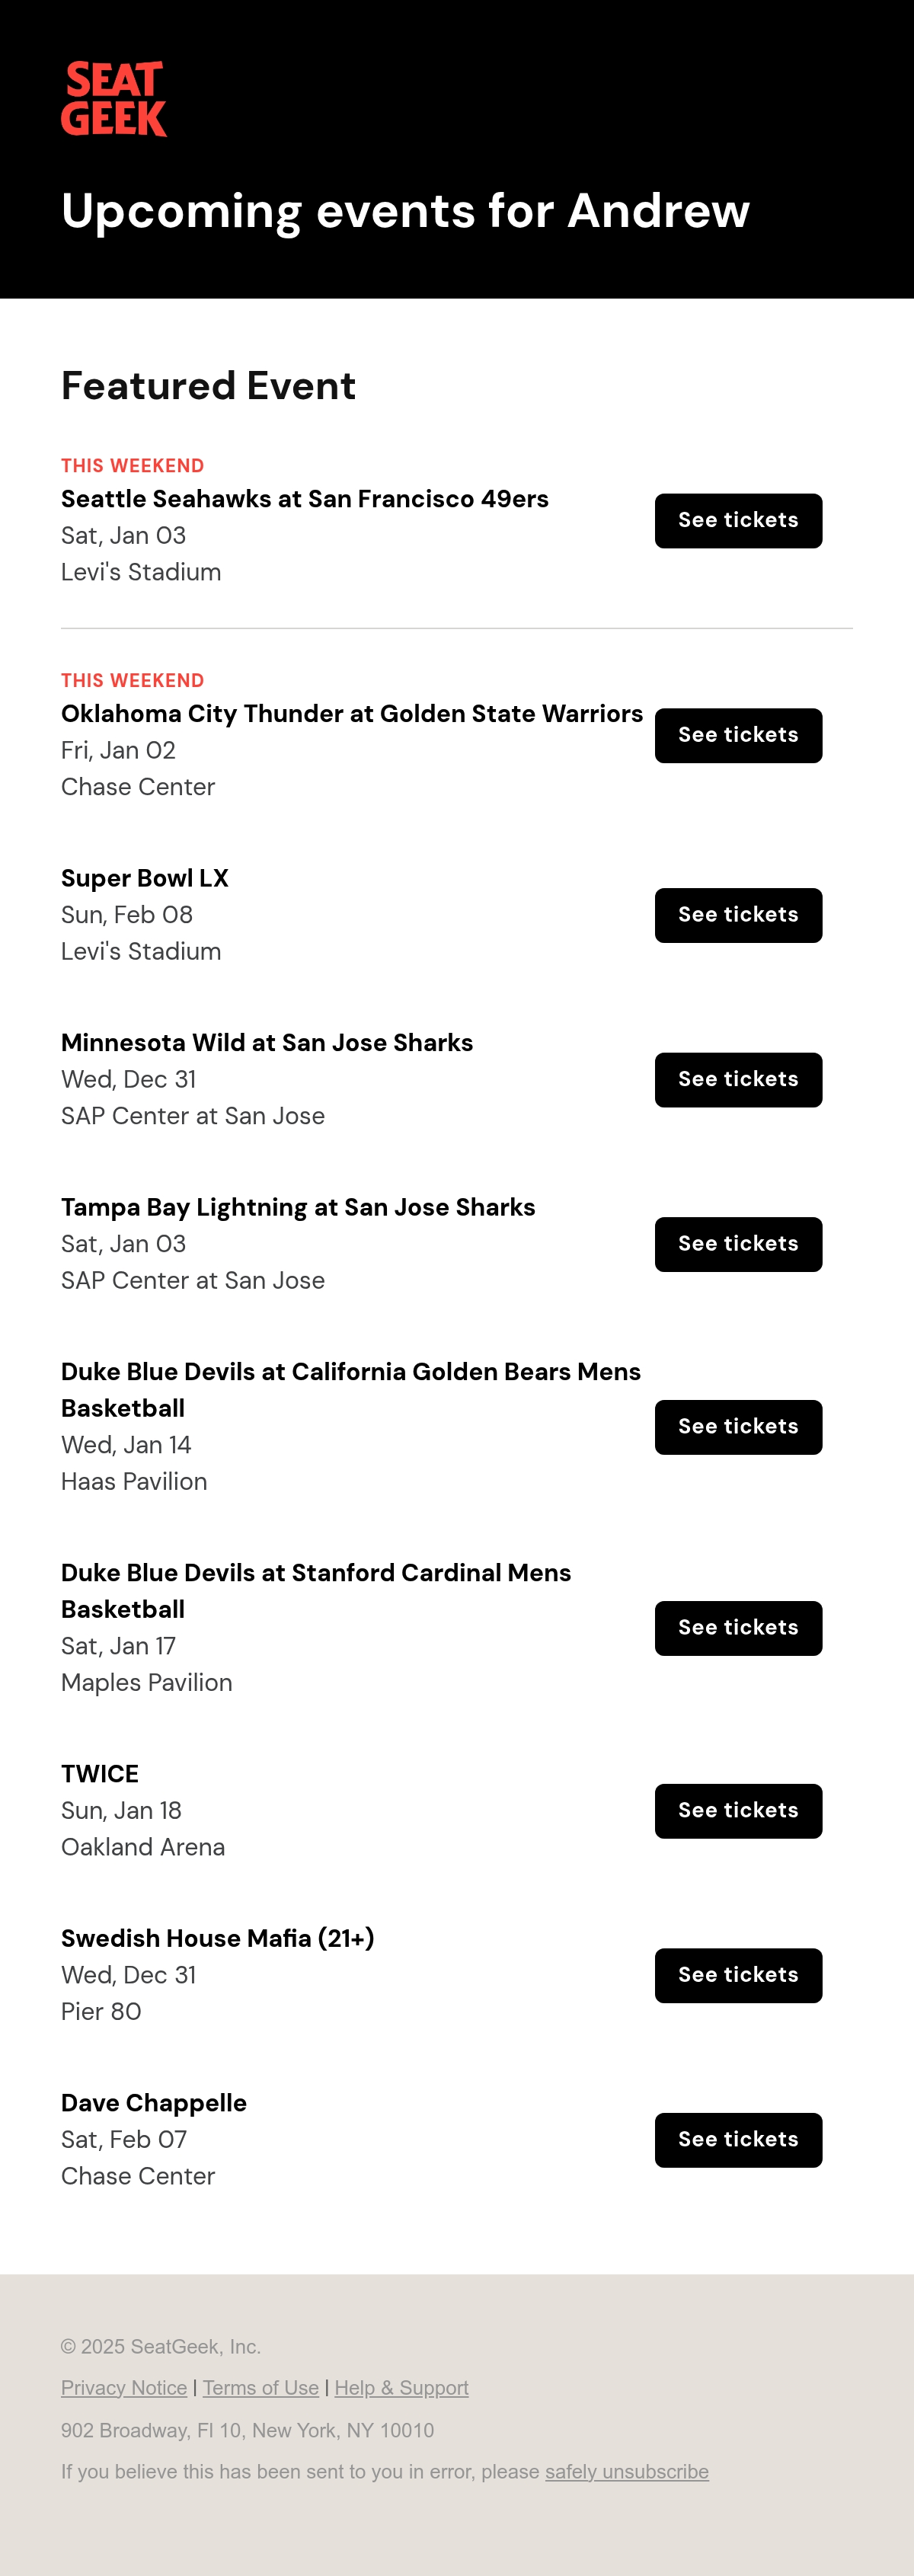See tickets for Dave Chappelle show
Viewport: 914px width, 2576px height.
(x=738, y=2140)
